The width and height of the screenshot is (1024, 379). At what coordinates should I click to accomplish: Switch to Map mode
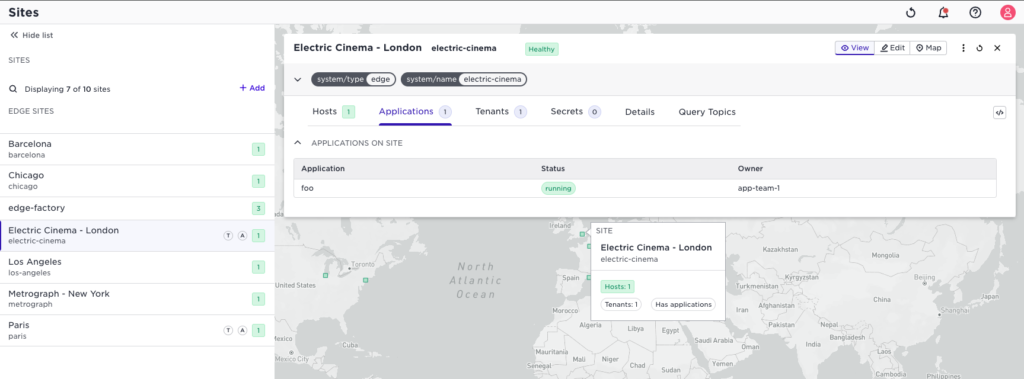pyautogui.click(x=928, y=48)
